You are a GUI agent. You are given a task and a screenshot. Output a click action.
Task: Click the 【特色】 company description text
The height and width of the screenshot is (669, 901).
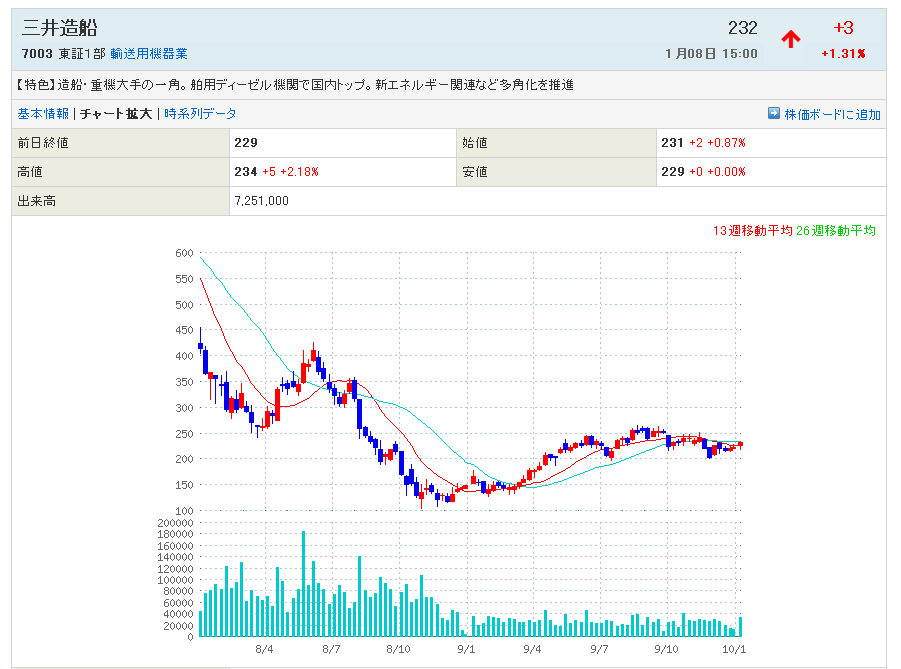(x=294, y=85)
